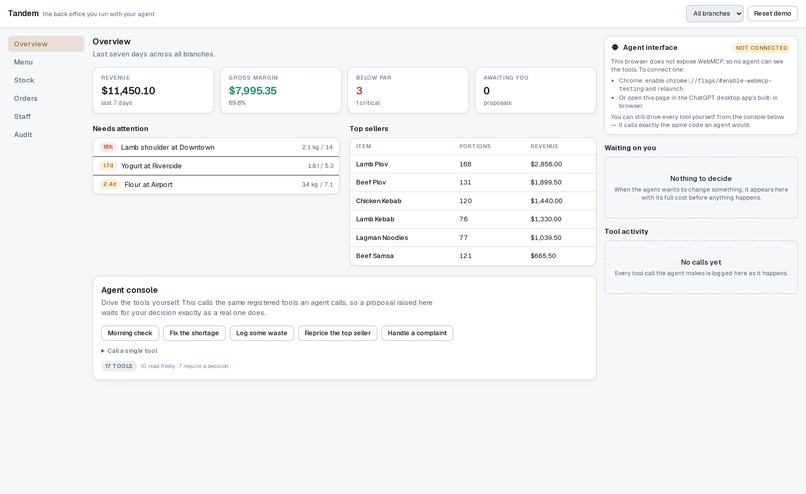Screen dimensions: 806x494
Task: Click the Tool activity heading
Action: coord(626,231)
